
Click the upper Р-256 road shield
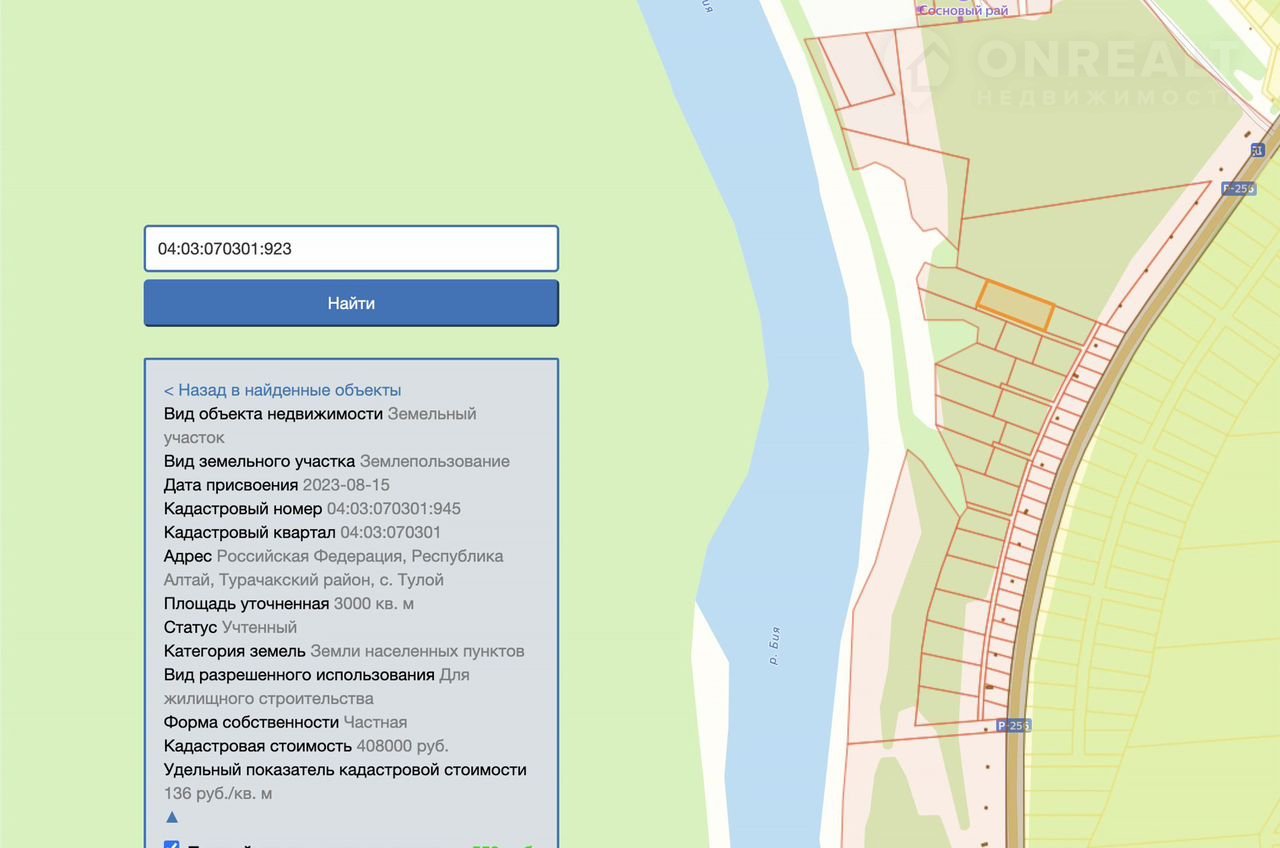(1238, 188)
